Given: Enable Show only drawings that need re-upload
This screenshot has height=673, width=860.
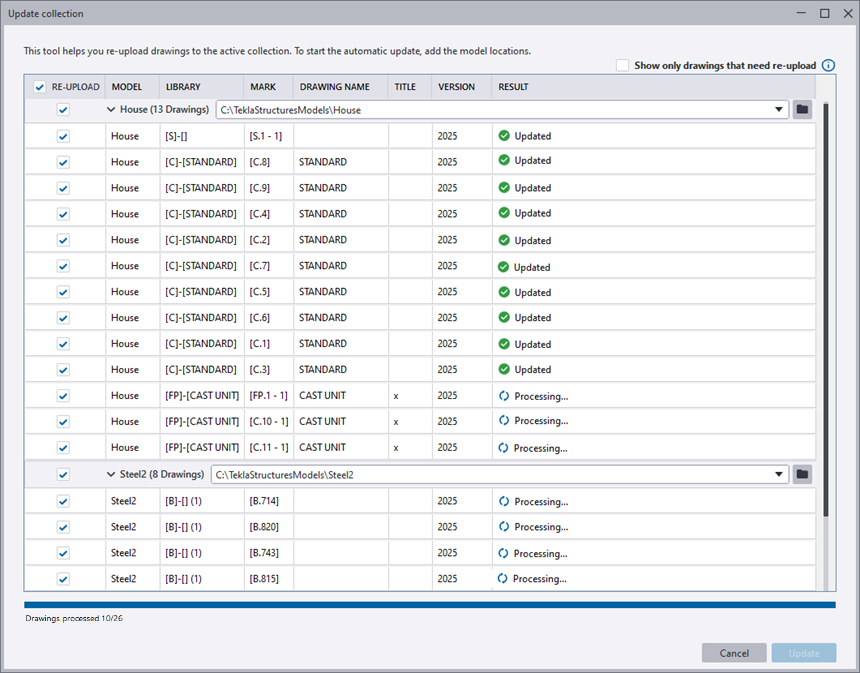Looking at the screenshot, I should 623,66.
